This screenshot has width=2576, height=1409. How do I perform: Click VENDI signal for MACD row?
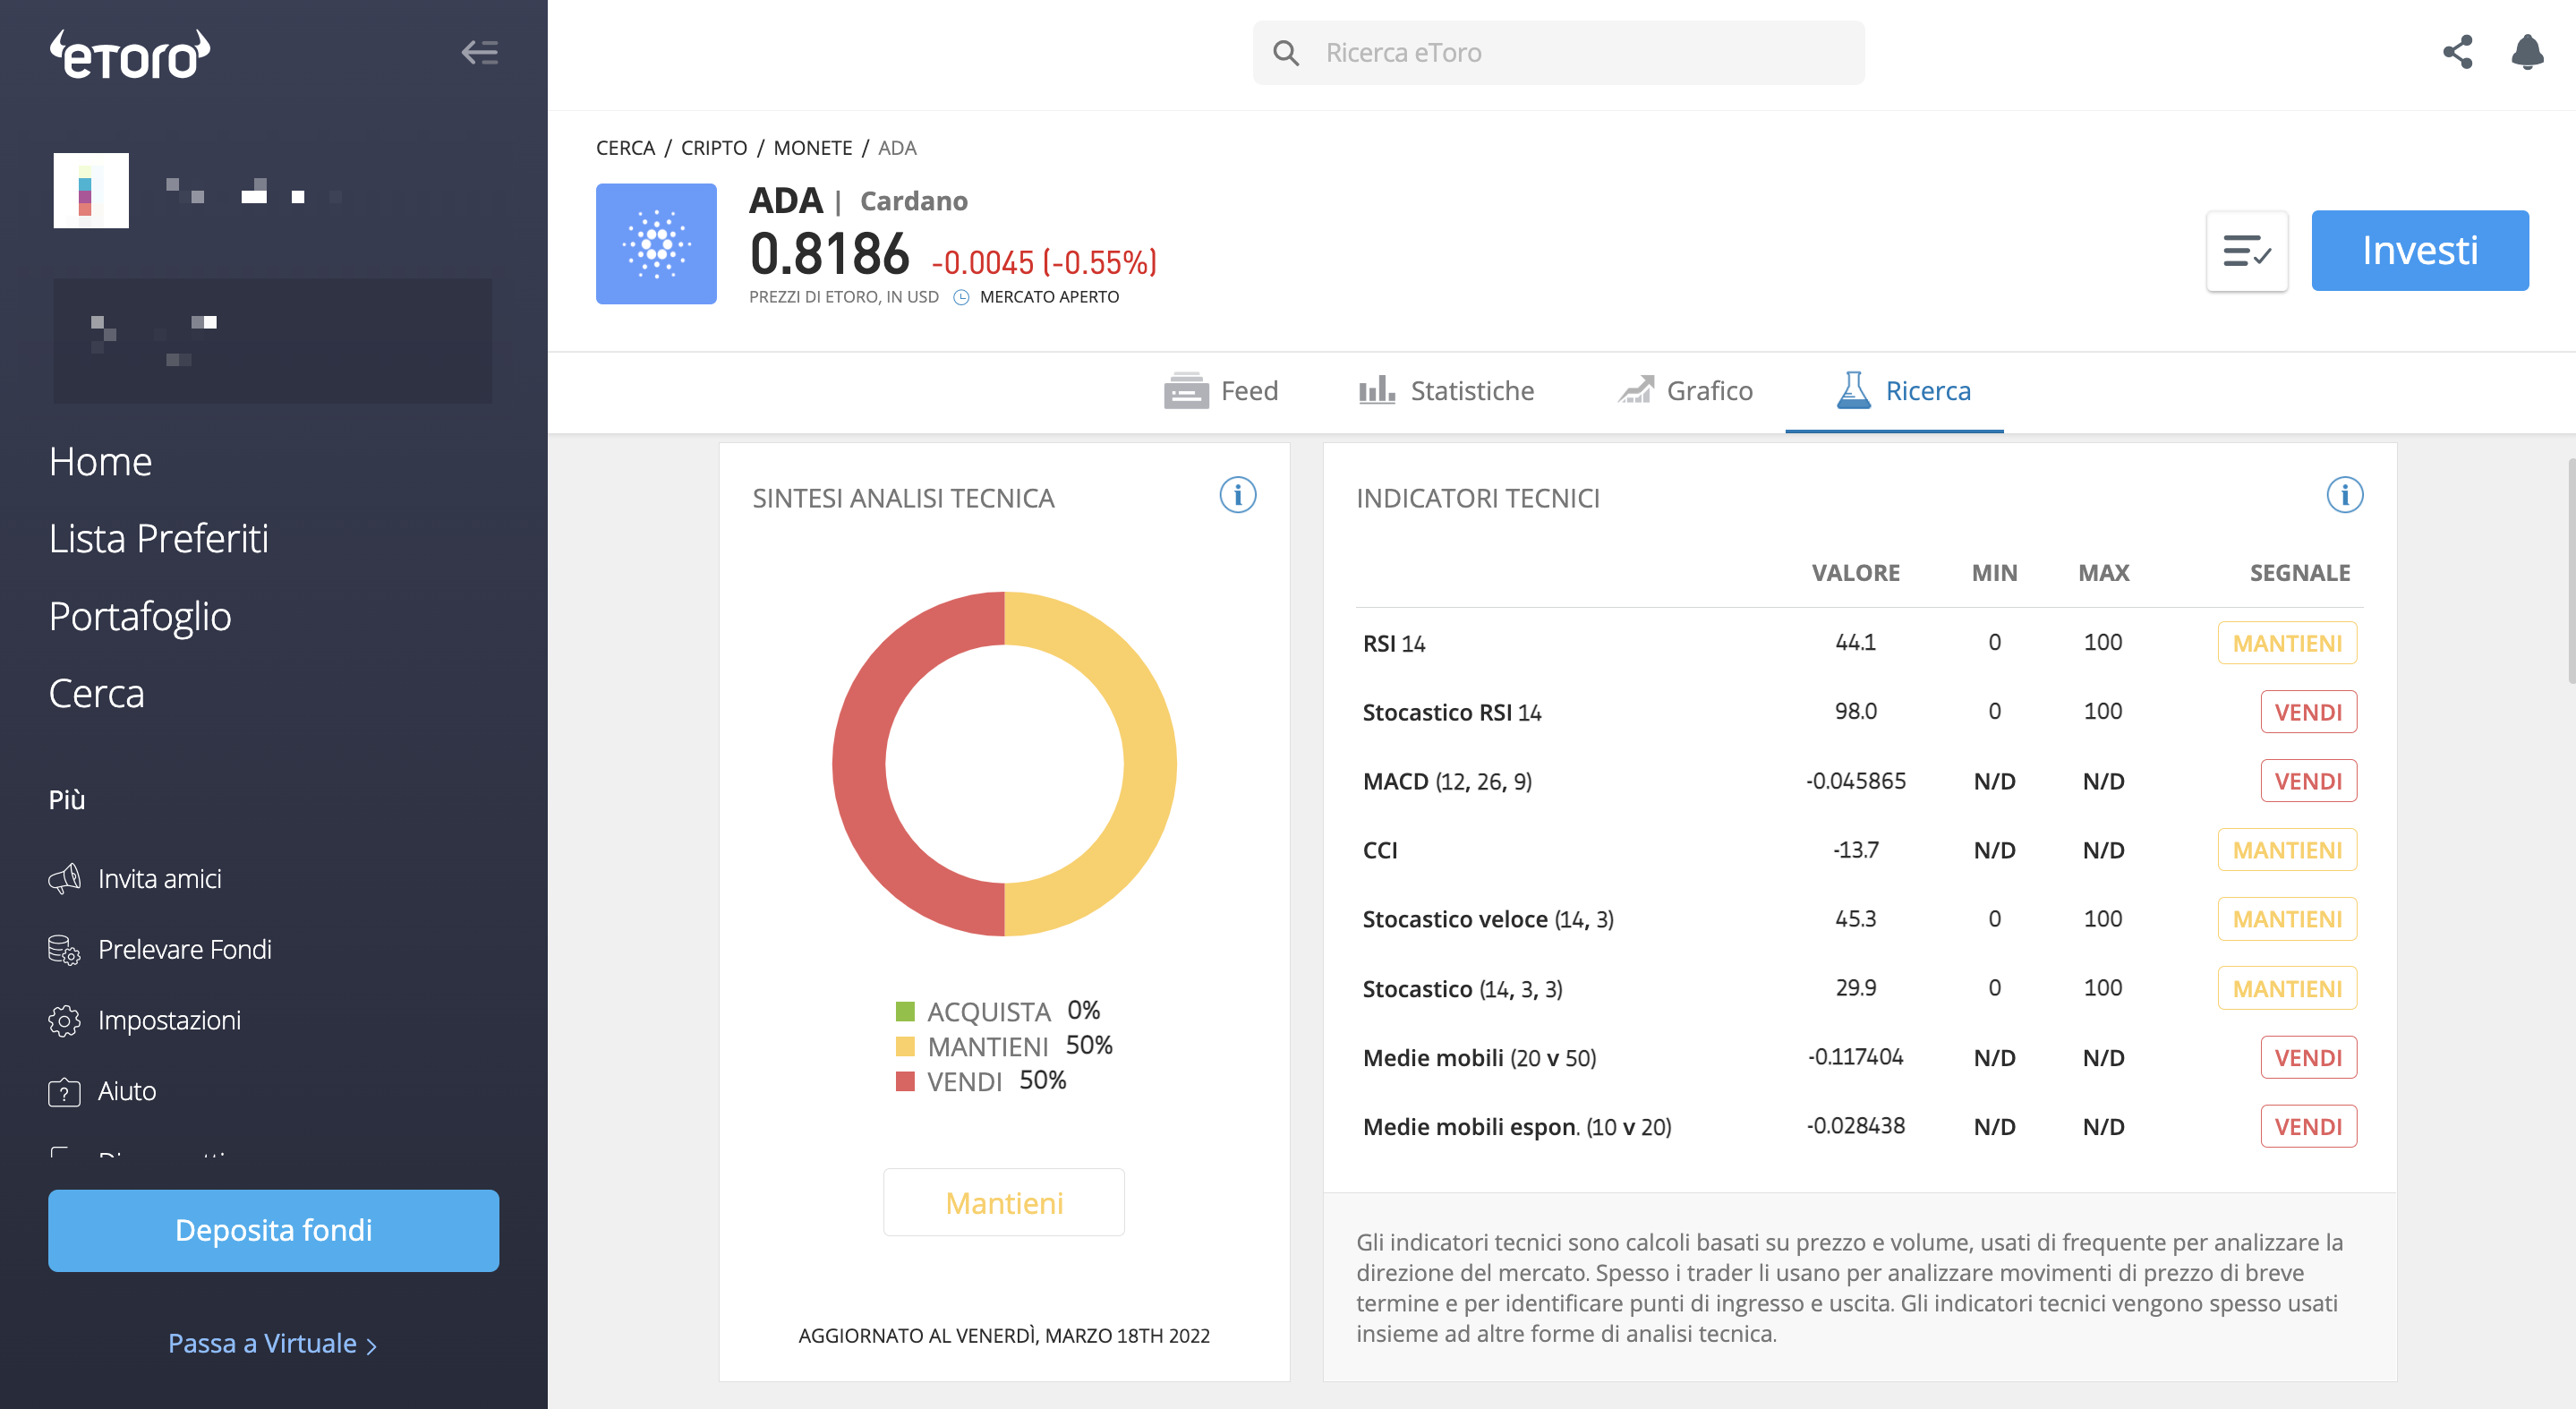coord(2309,782)
